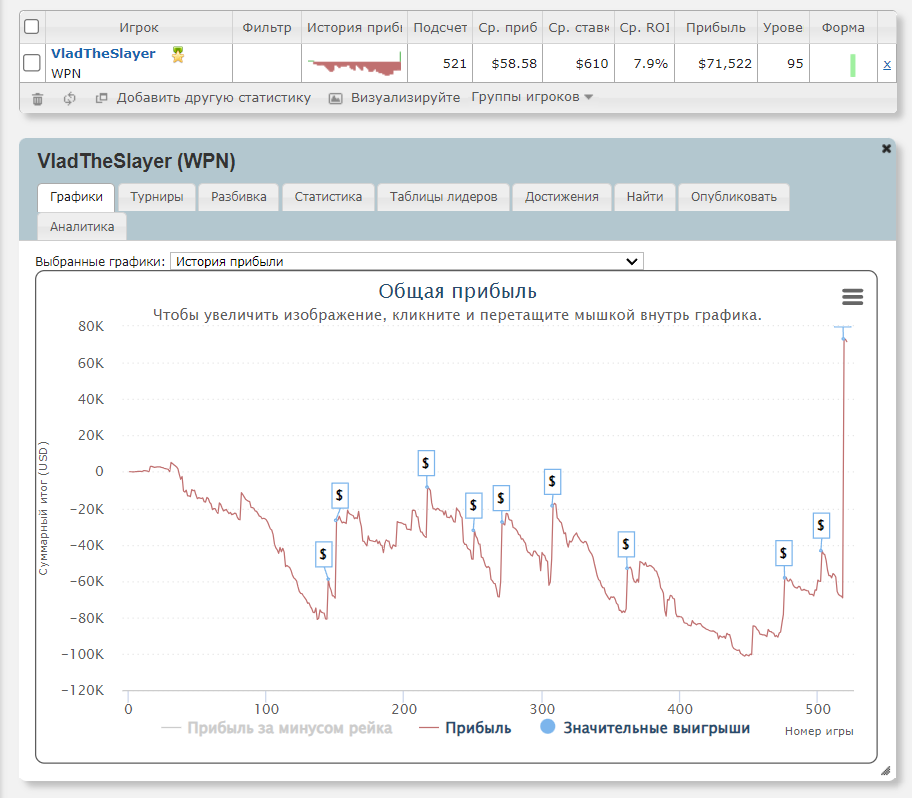Switch to the 'Турниры' tab
This screenshot has height=798, width=912.
157,197
